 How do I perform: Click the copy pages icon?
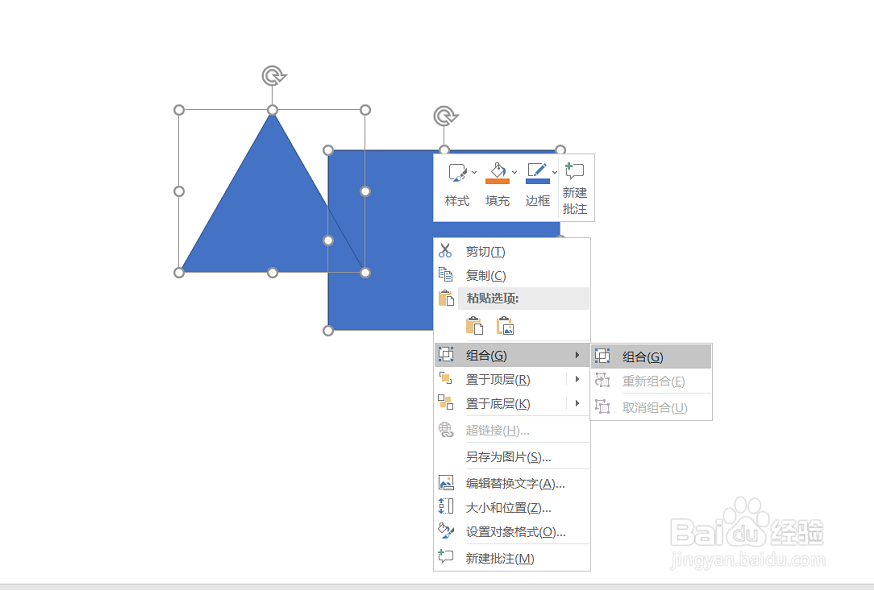445,274
